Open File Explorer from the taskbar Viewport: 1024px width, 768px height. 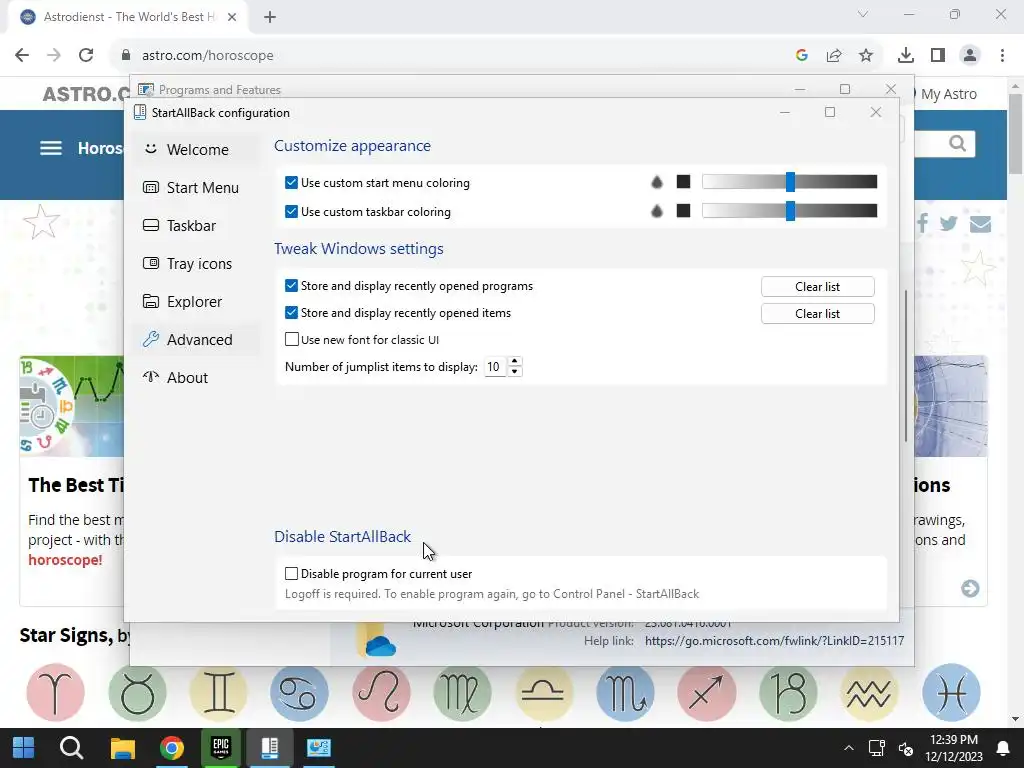pos(122,748)
